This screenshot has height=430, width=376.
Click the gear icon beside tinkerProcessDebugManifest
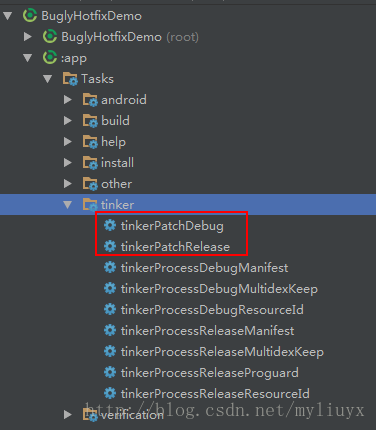tap(110, 268)
